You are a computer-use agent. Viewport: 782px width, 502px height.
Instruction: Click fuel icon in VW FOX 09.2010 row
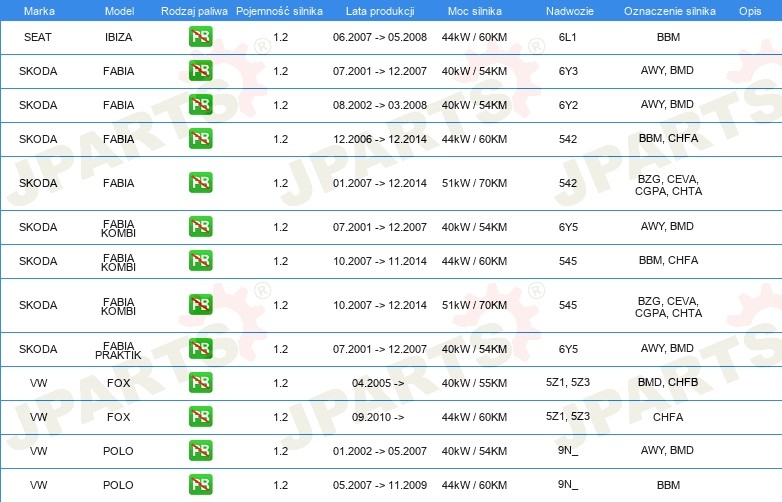200,416
